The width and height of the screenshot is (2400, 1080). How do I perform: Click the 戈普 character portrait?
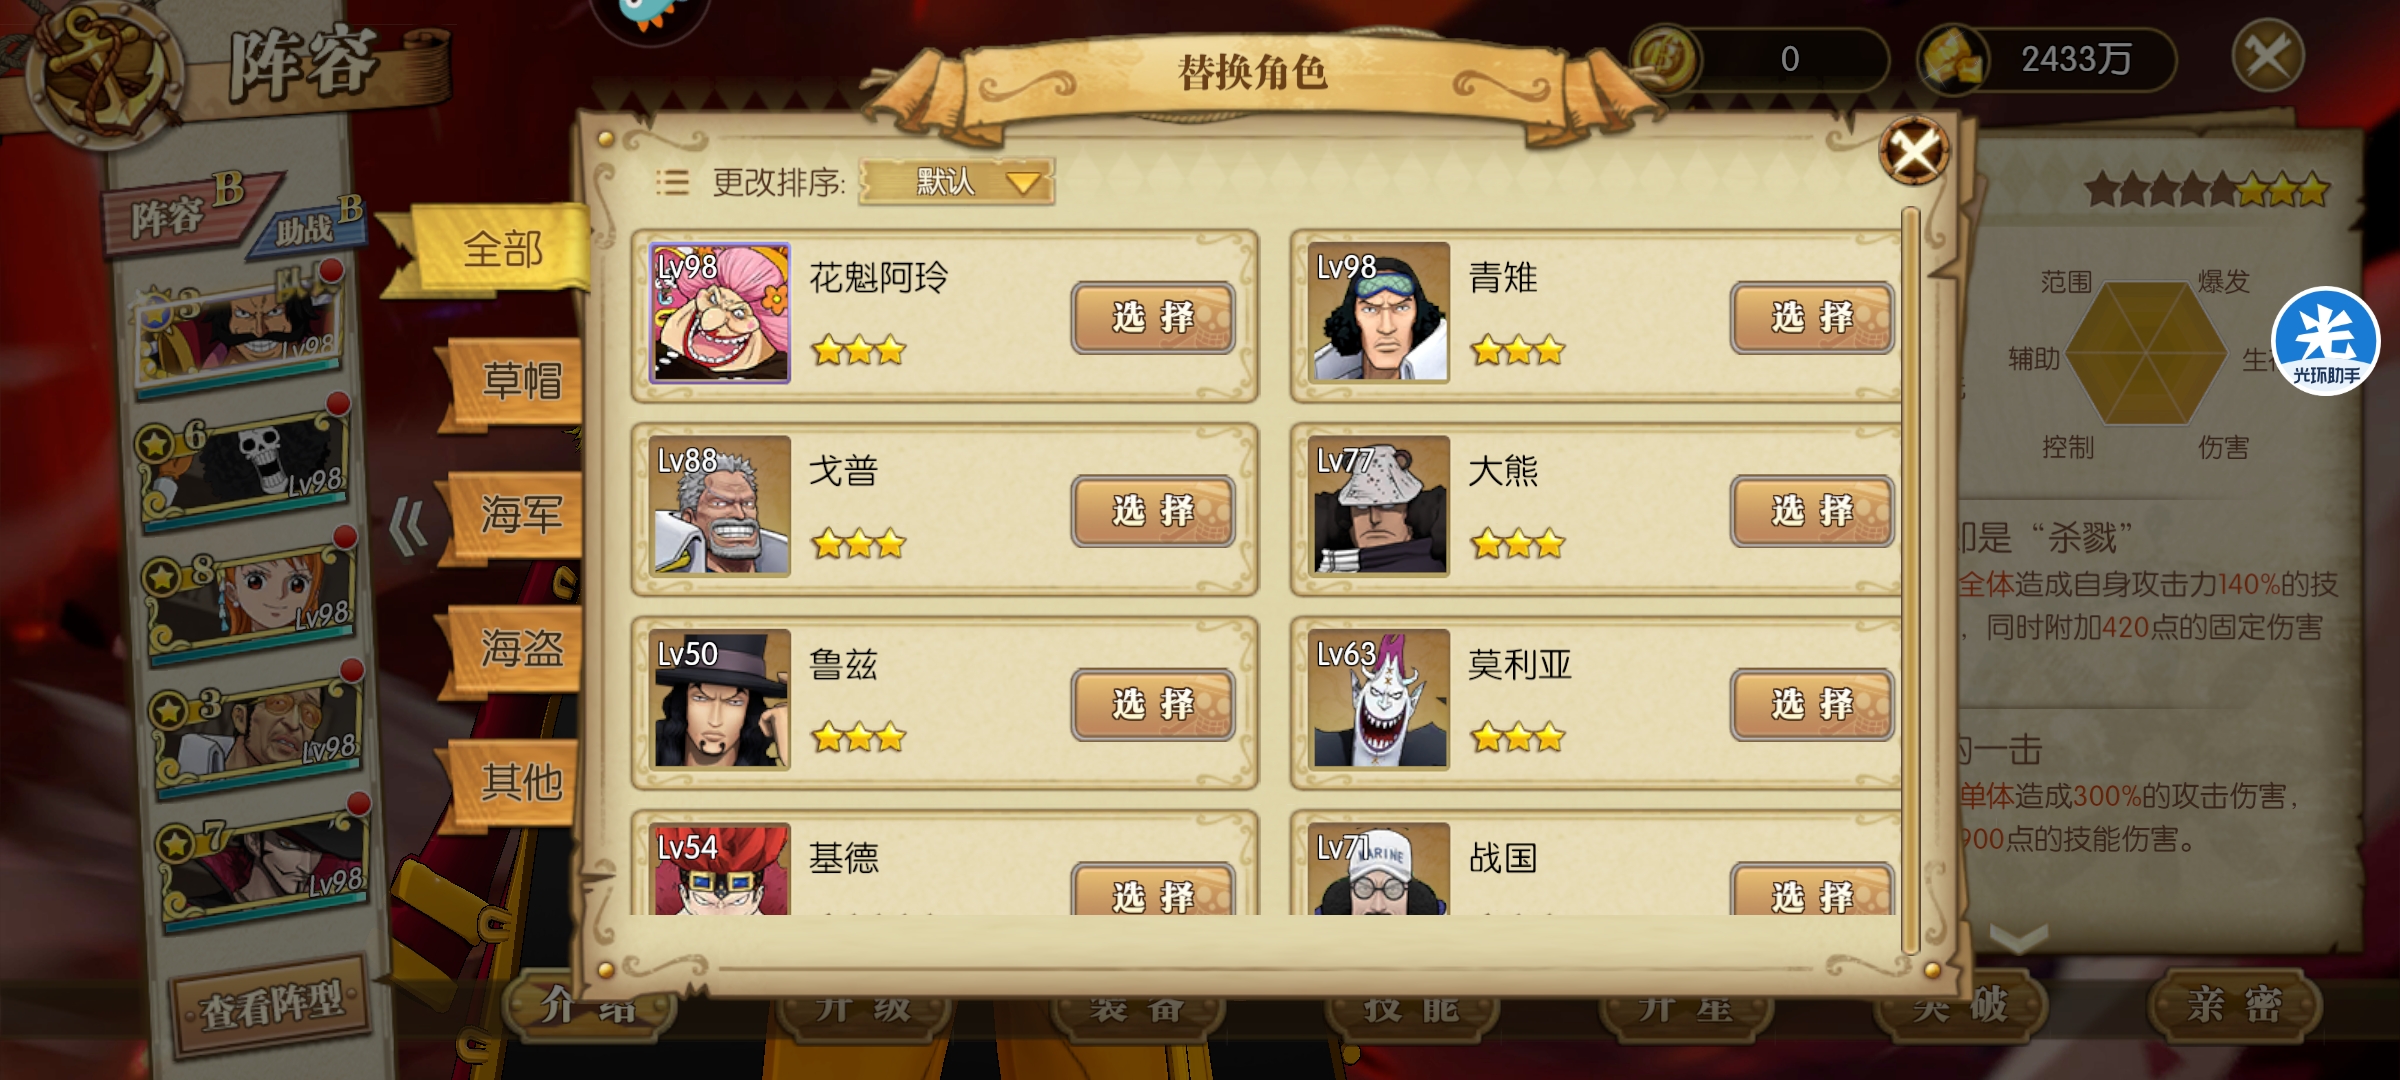pyautogui.click(x=720, y=506)
